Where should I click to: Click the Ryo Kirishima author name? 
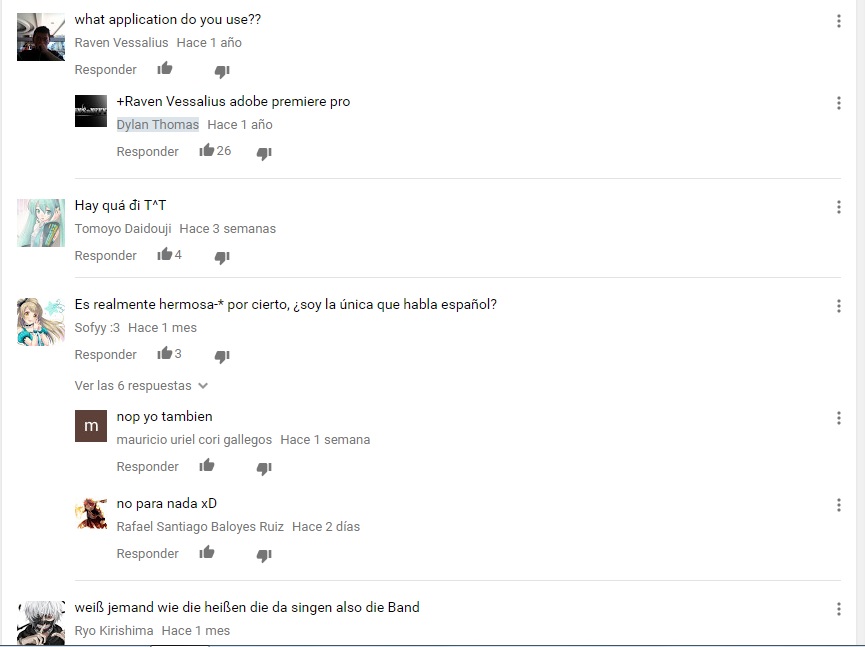[114, 630]
